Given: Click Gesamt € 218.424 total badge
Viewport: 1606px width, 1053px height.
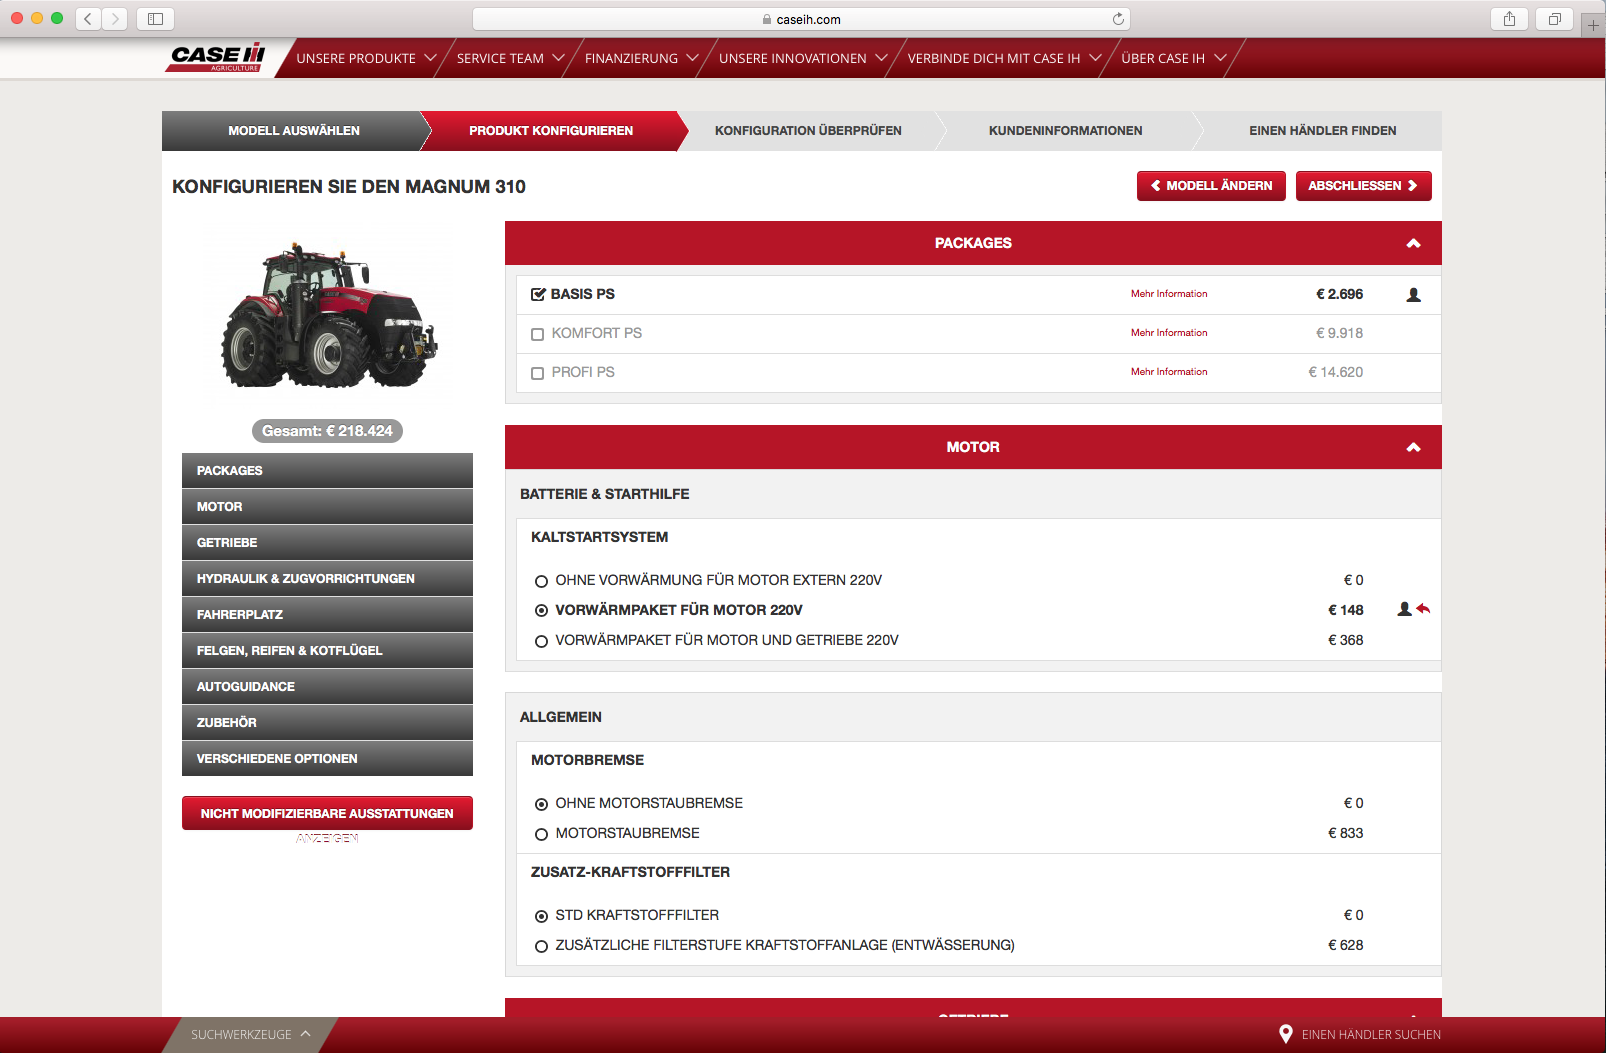Looking at the screenshot, I should tap(327, 431).
